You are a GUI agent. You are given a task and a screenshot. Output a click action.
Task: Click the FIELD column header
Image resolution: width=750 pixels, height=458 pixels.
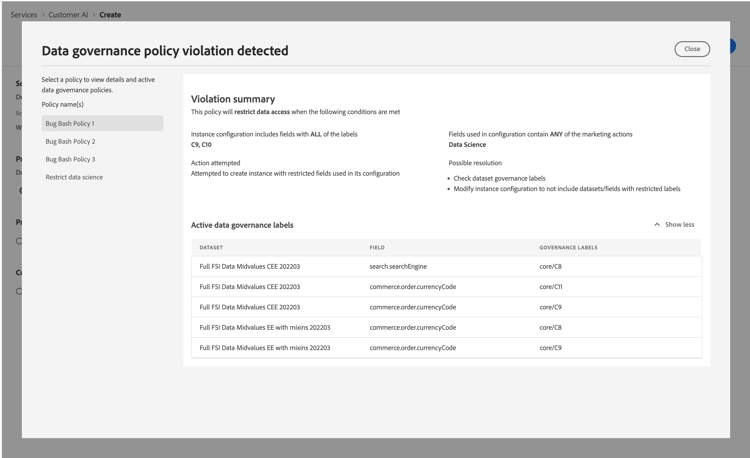point(377,248)
